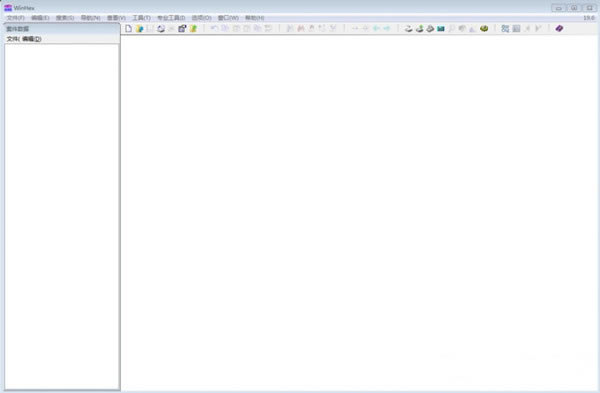Open 编辑(D) menu in case data panel

point(32,39)
